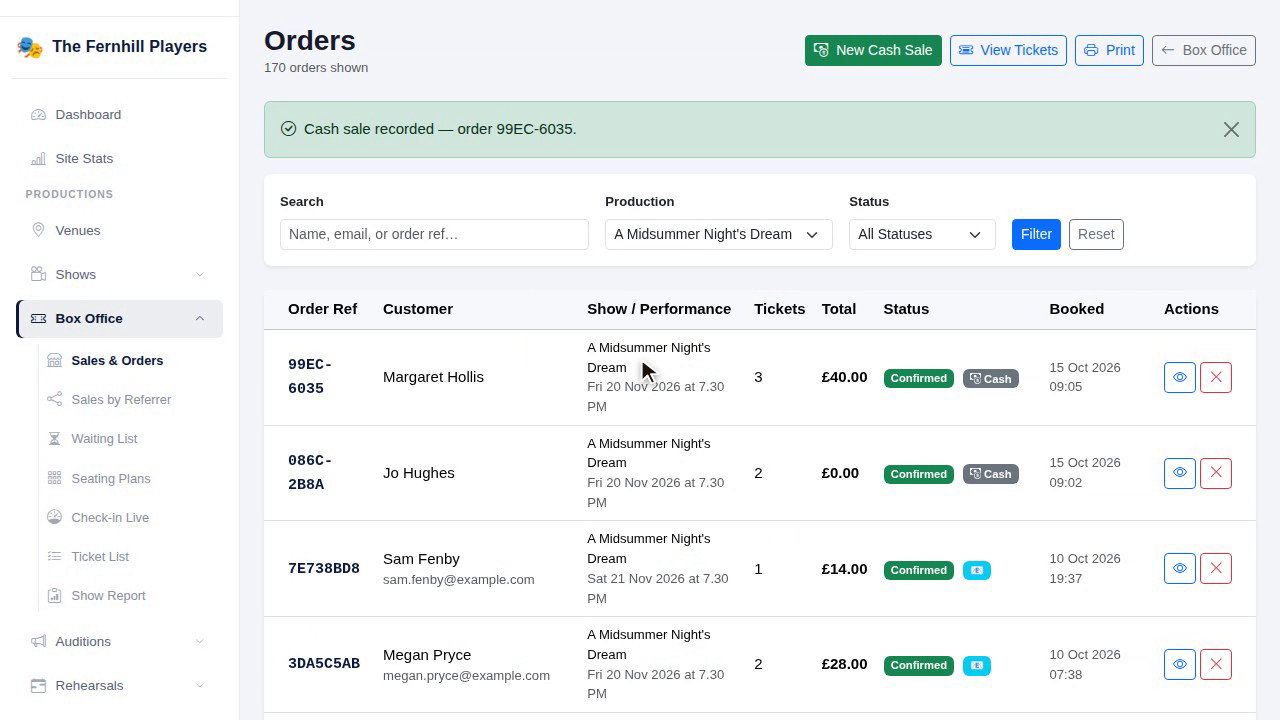Expand the Shows sidebar section
Viewport: 1280px width, 720px height.
[x=119, y=275]
